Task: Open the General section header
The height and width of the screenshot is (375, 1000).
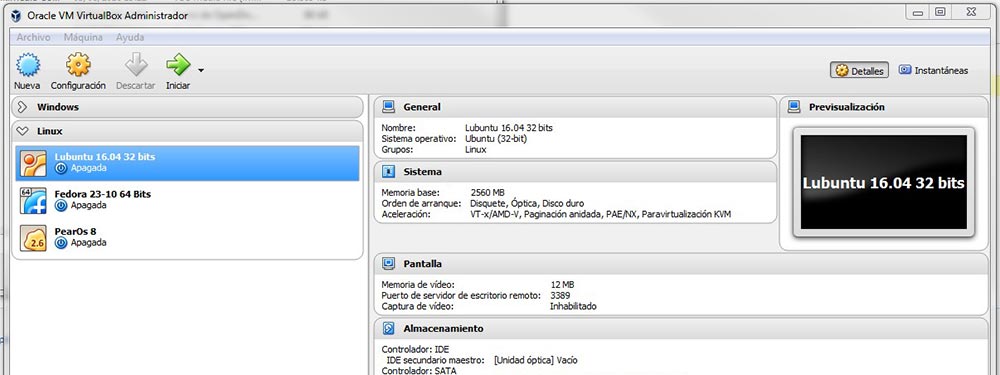Action: click(575, 107)
